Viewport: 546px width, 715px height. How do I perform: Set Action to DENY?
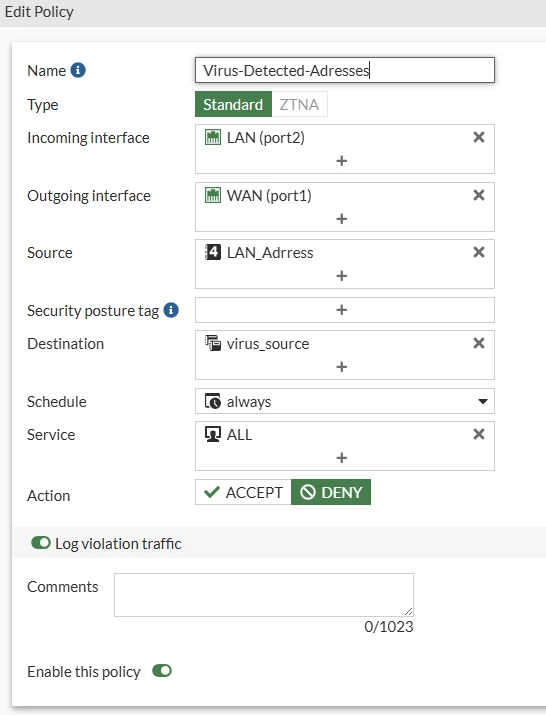(331, 492)
